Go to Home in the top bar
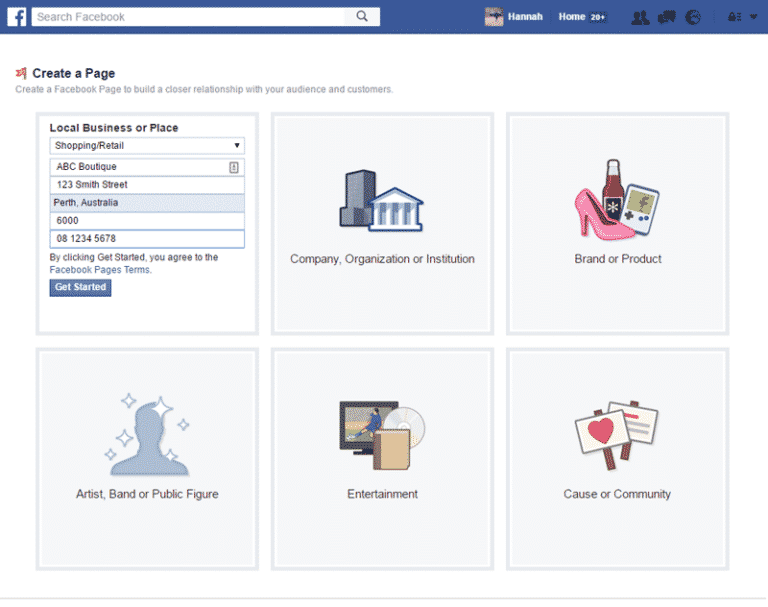 (572, 17)
